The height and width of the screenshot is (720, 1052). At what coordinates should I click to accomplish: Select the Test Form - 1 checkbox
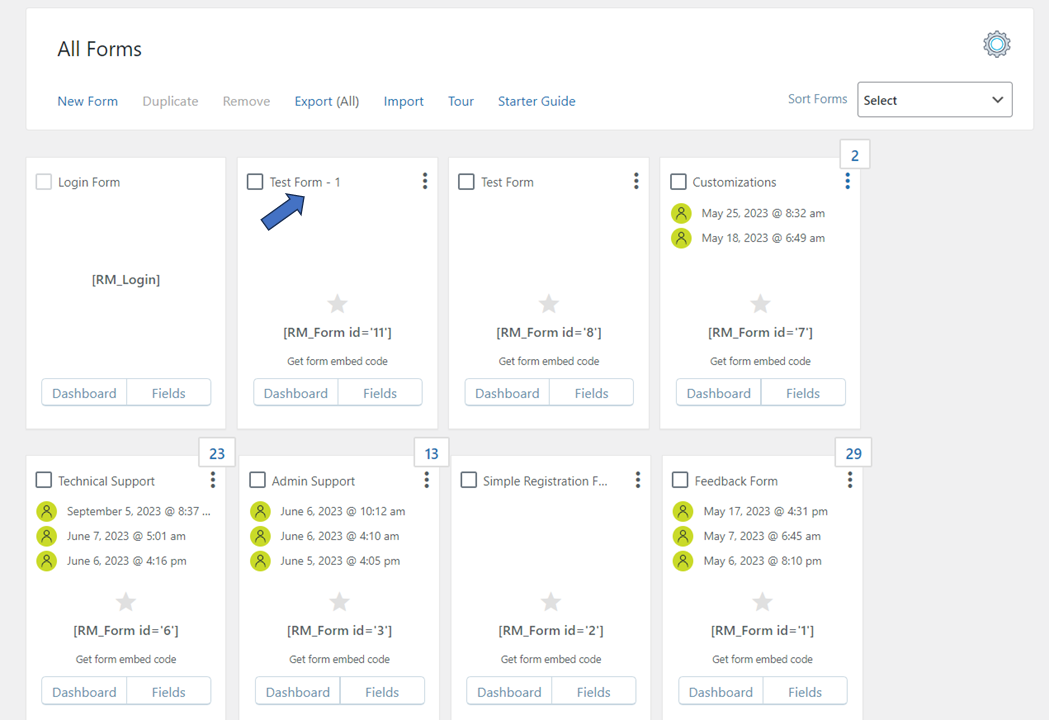255,182
